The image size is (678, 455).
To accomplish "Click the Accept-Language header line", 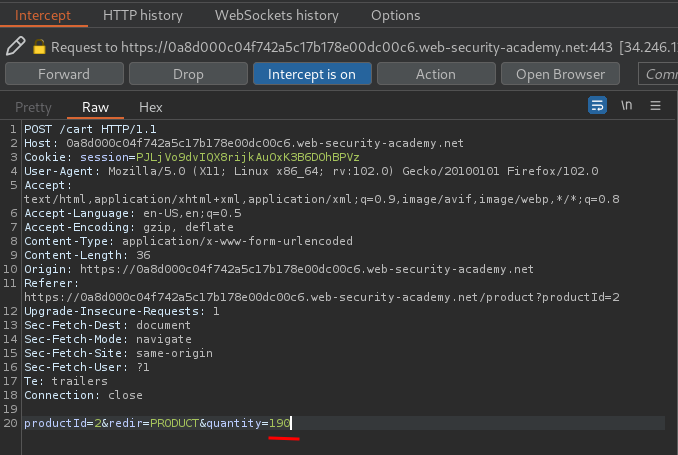I will click(133, 213).
